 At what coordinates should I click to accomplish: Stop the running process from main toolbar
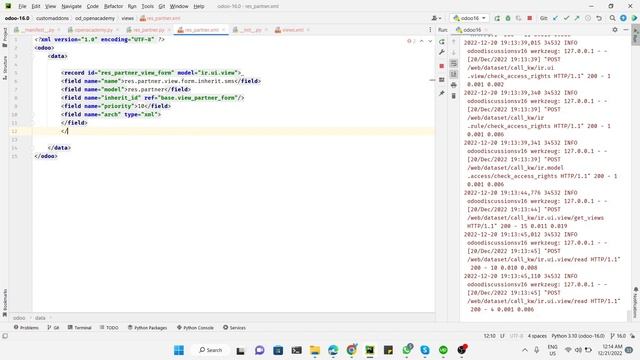529,18
